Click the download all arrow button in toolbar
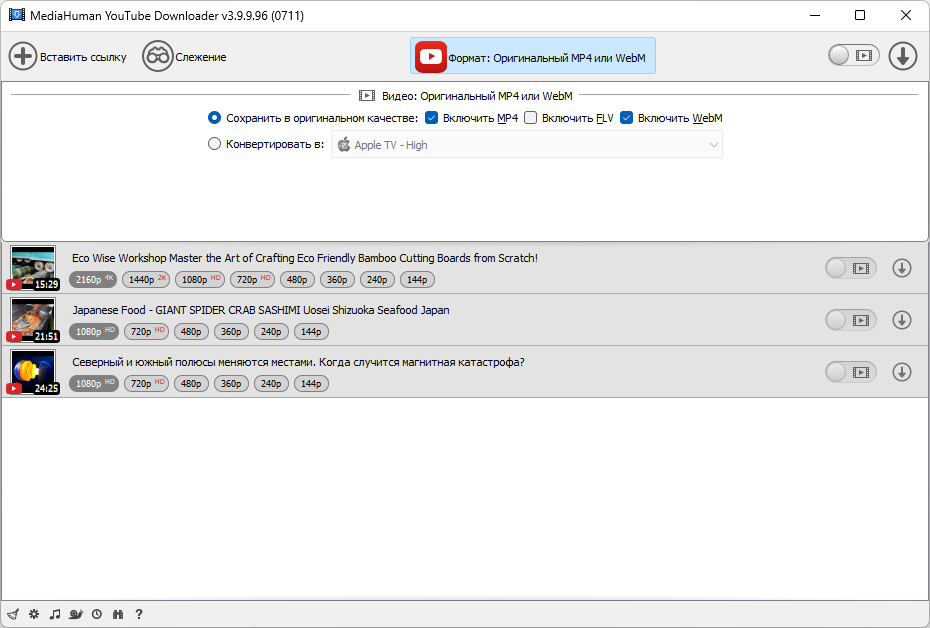The width and height of the screenshot is (930, 628). (903, 56)
